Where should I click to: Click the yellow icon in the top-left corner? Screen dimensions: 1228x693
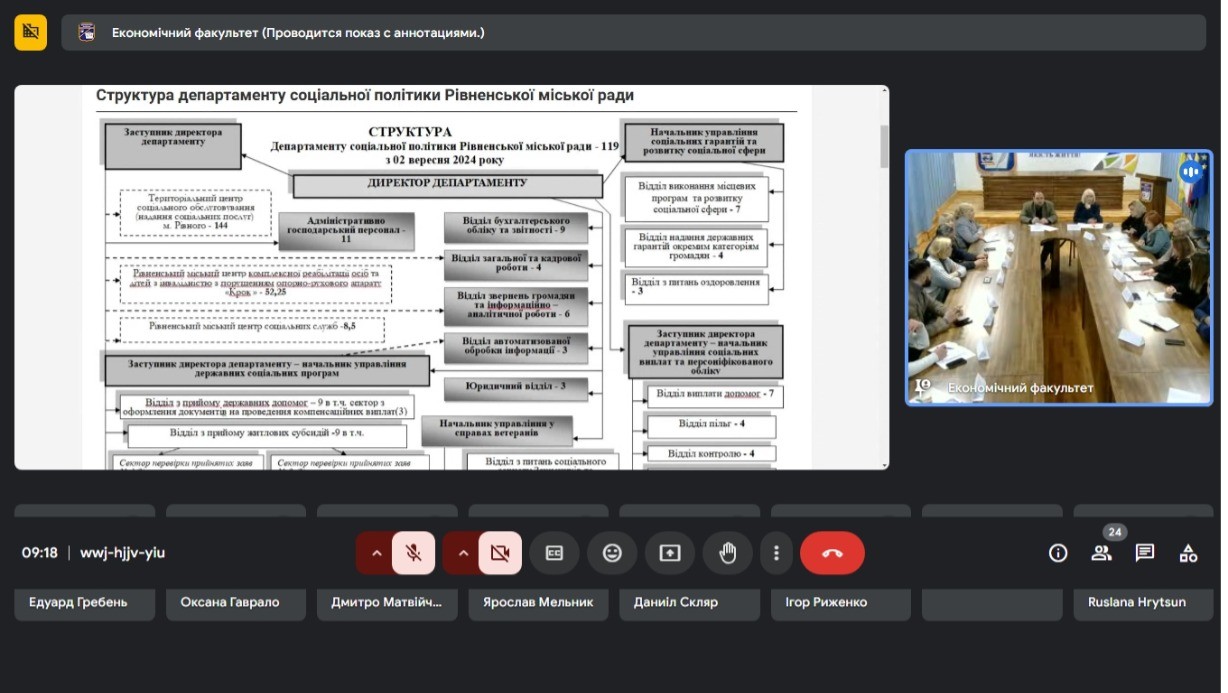coord(30,32)
